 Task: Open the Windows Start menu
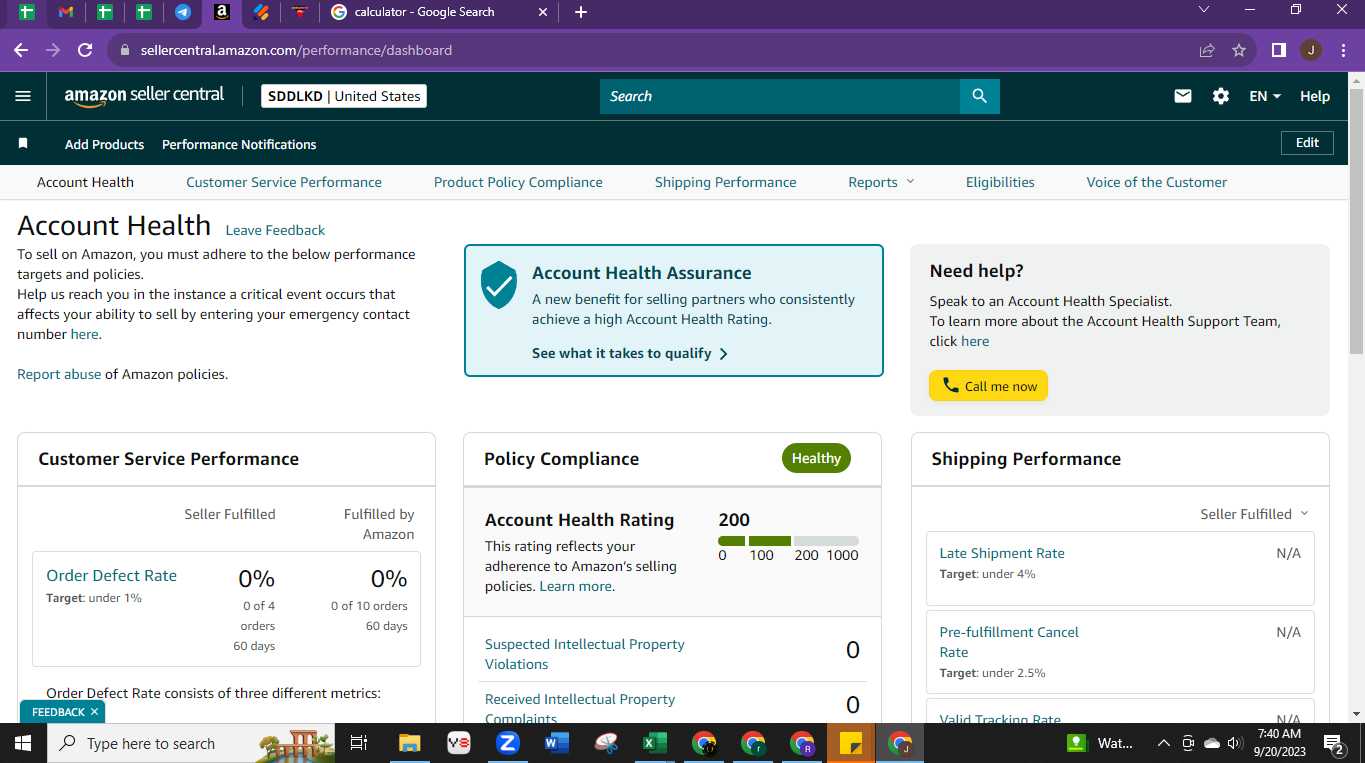coord(23,743)
